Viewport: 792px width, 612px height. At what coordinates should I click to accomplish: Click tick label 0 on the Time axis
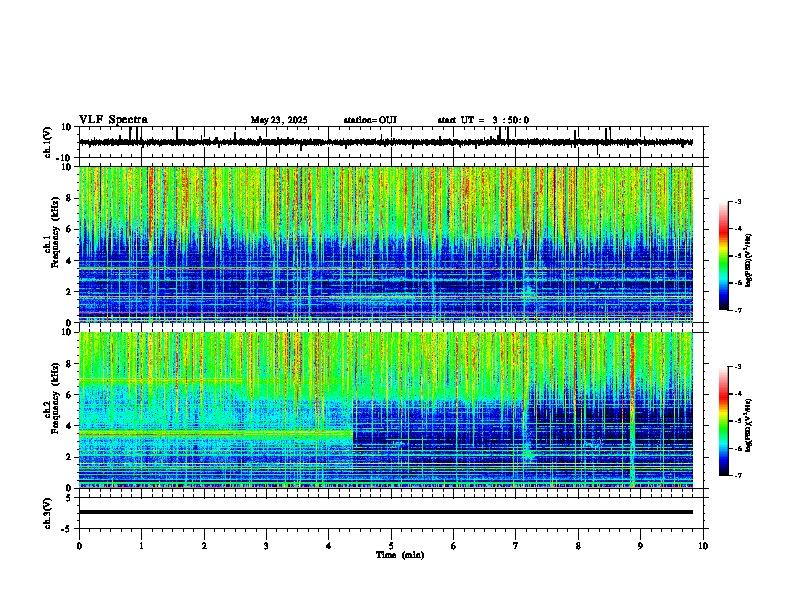click(79, 546)
